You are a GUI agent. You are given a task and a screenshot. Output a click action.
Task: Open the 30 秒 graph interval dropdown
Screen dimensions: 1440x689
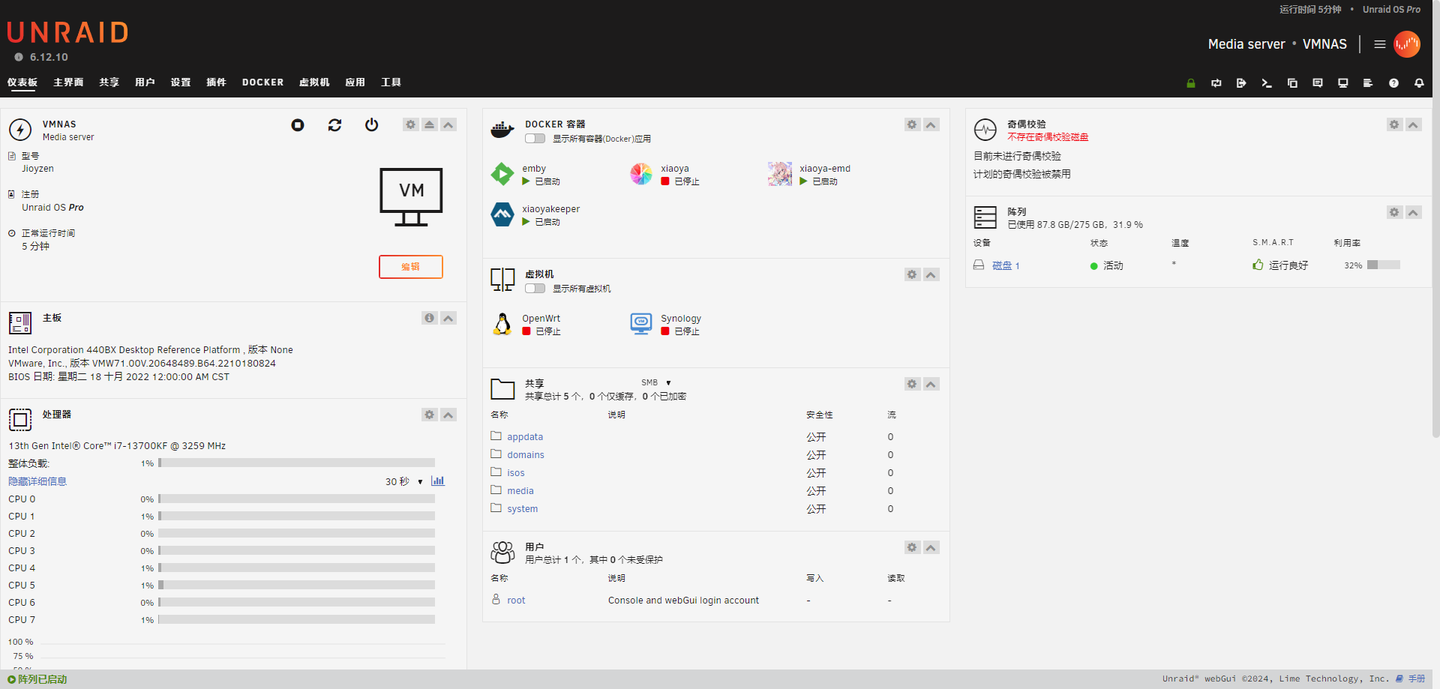point(404,481)
